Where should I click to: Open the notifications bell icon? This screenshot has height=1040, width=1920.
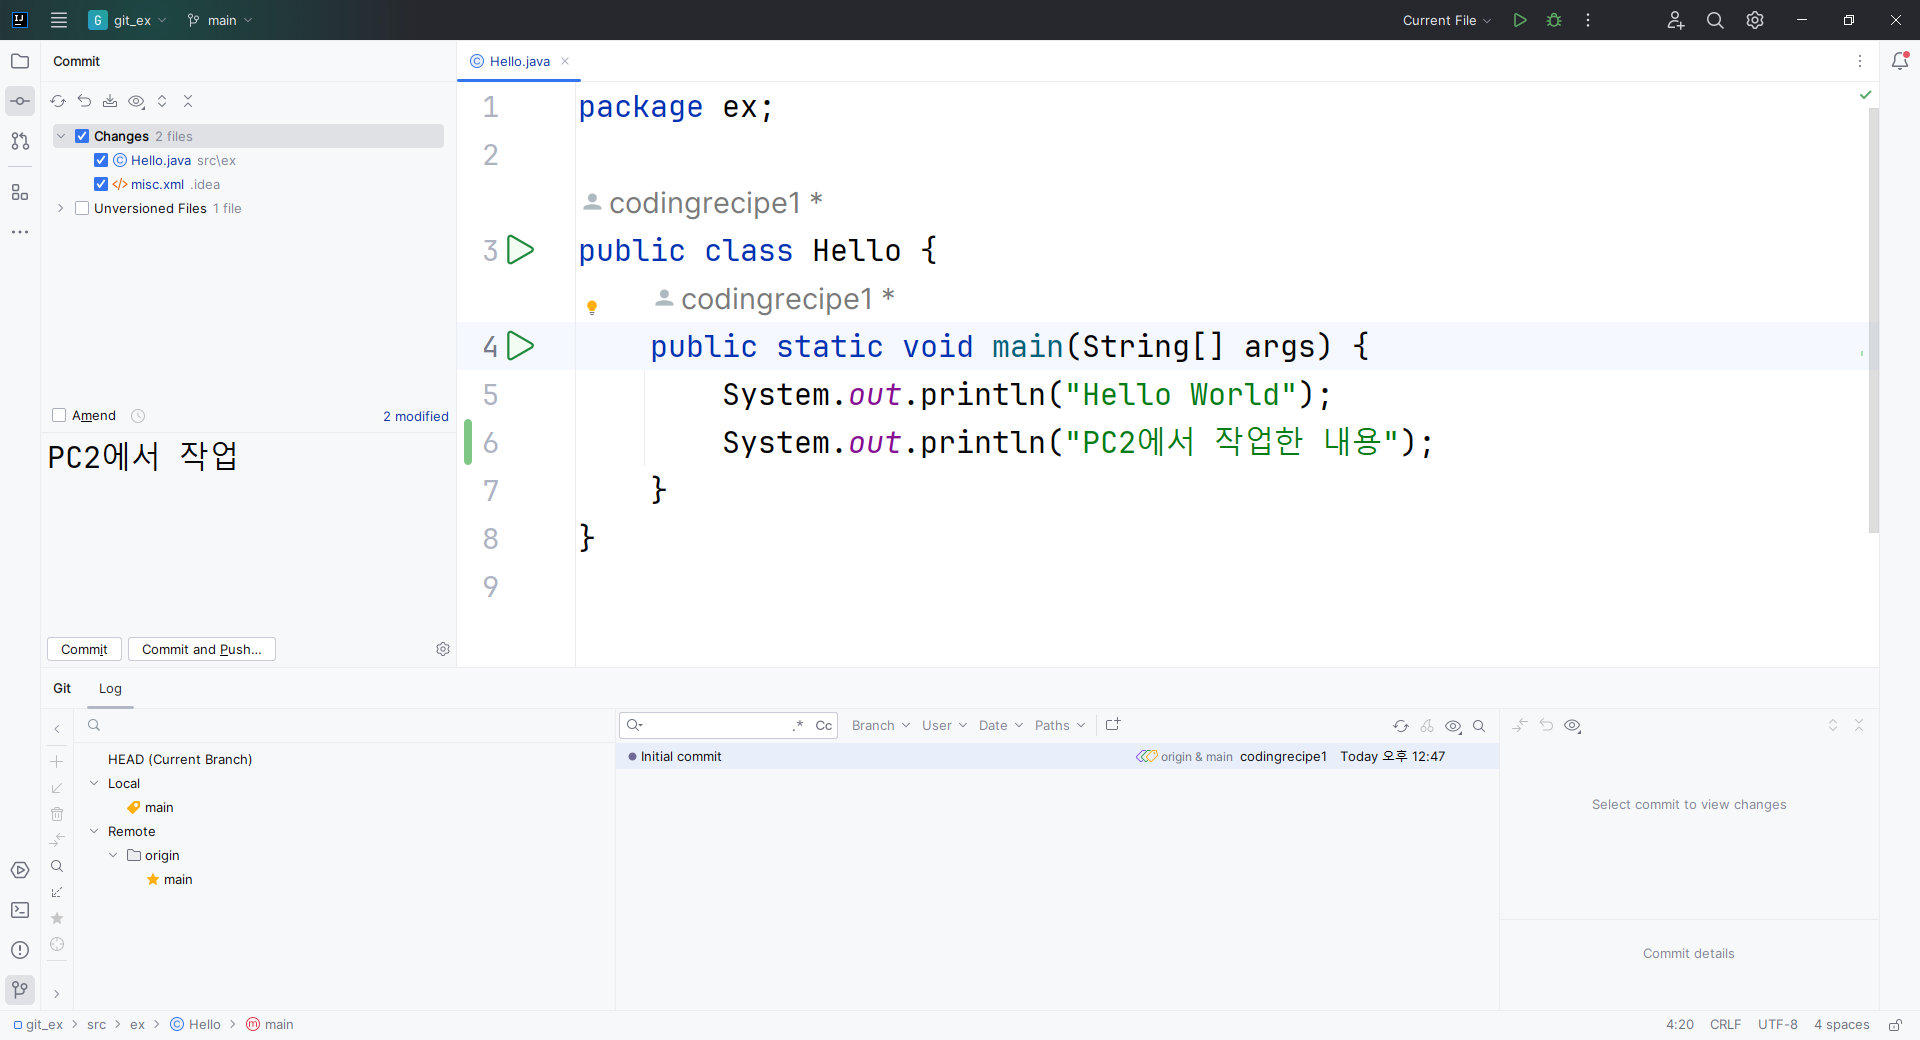click(x=1900, y=61)
